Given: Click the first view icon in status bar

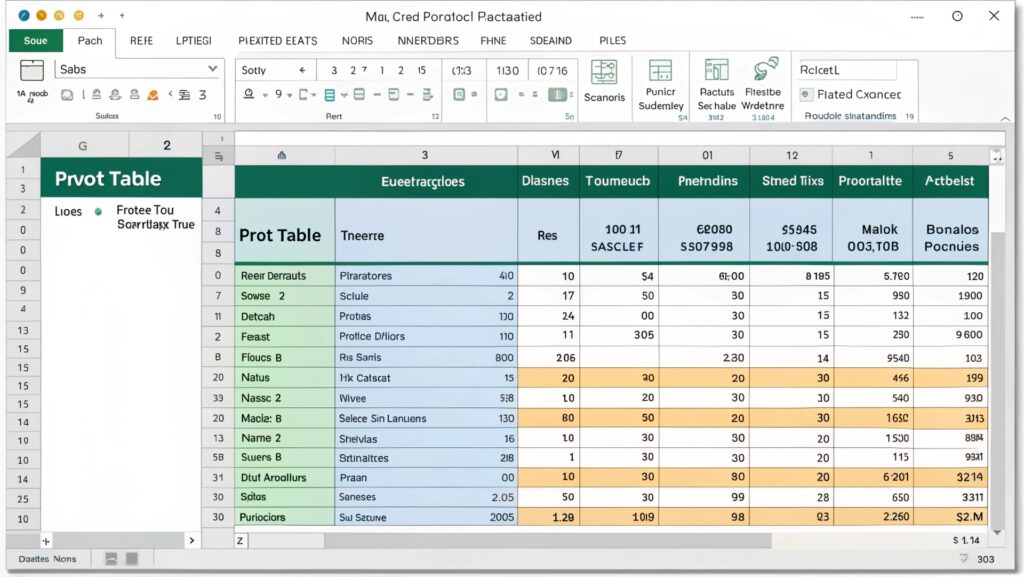Looking at the screenshot, I should (x=111, y=559).
